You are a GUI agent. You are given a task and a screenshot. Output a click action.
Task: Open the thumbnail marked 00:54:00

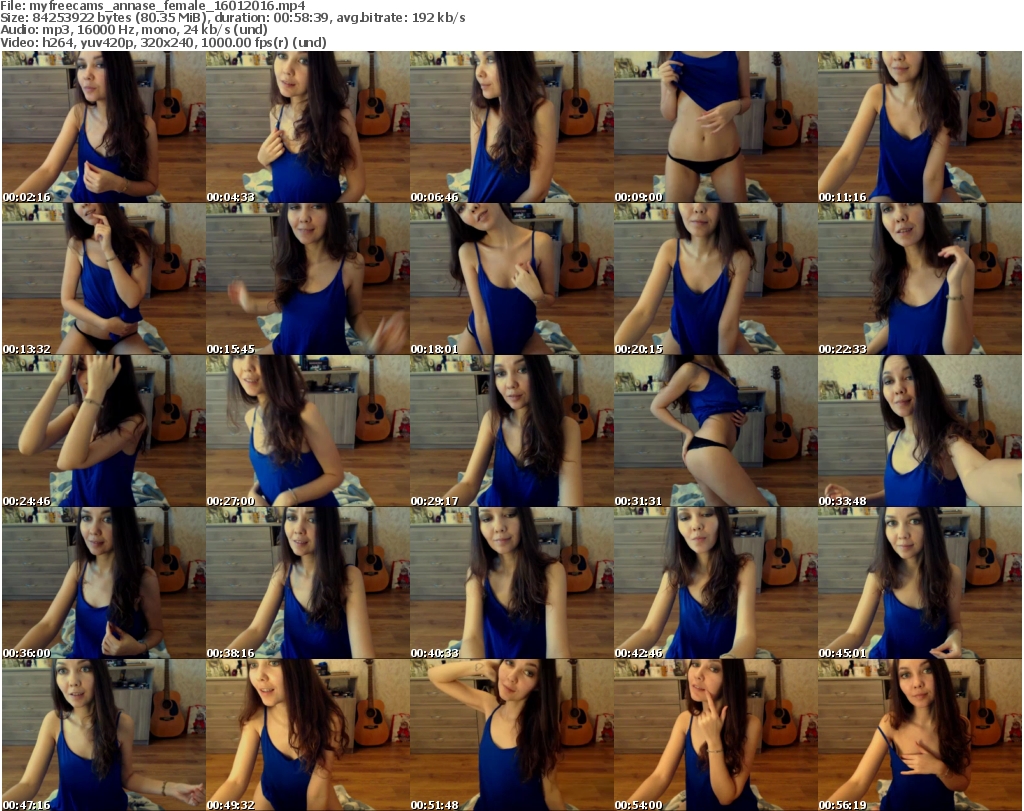[x=716, y=735]
